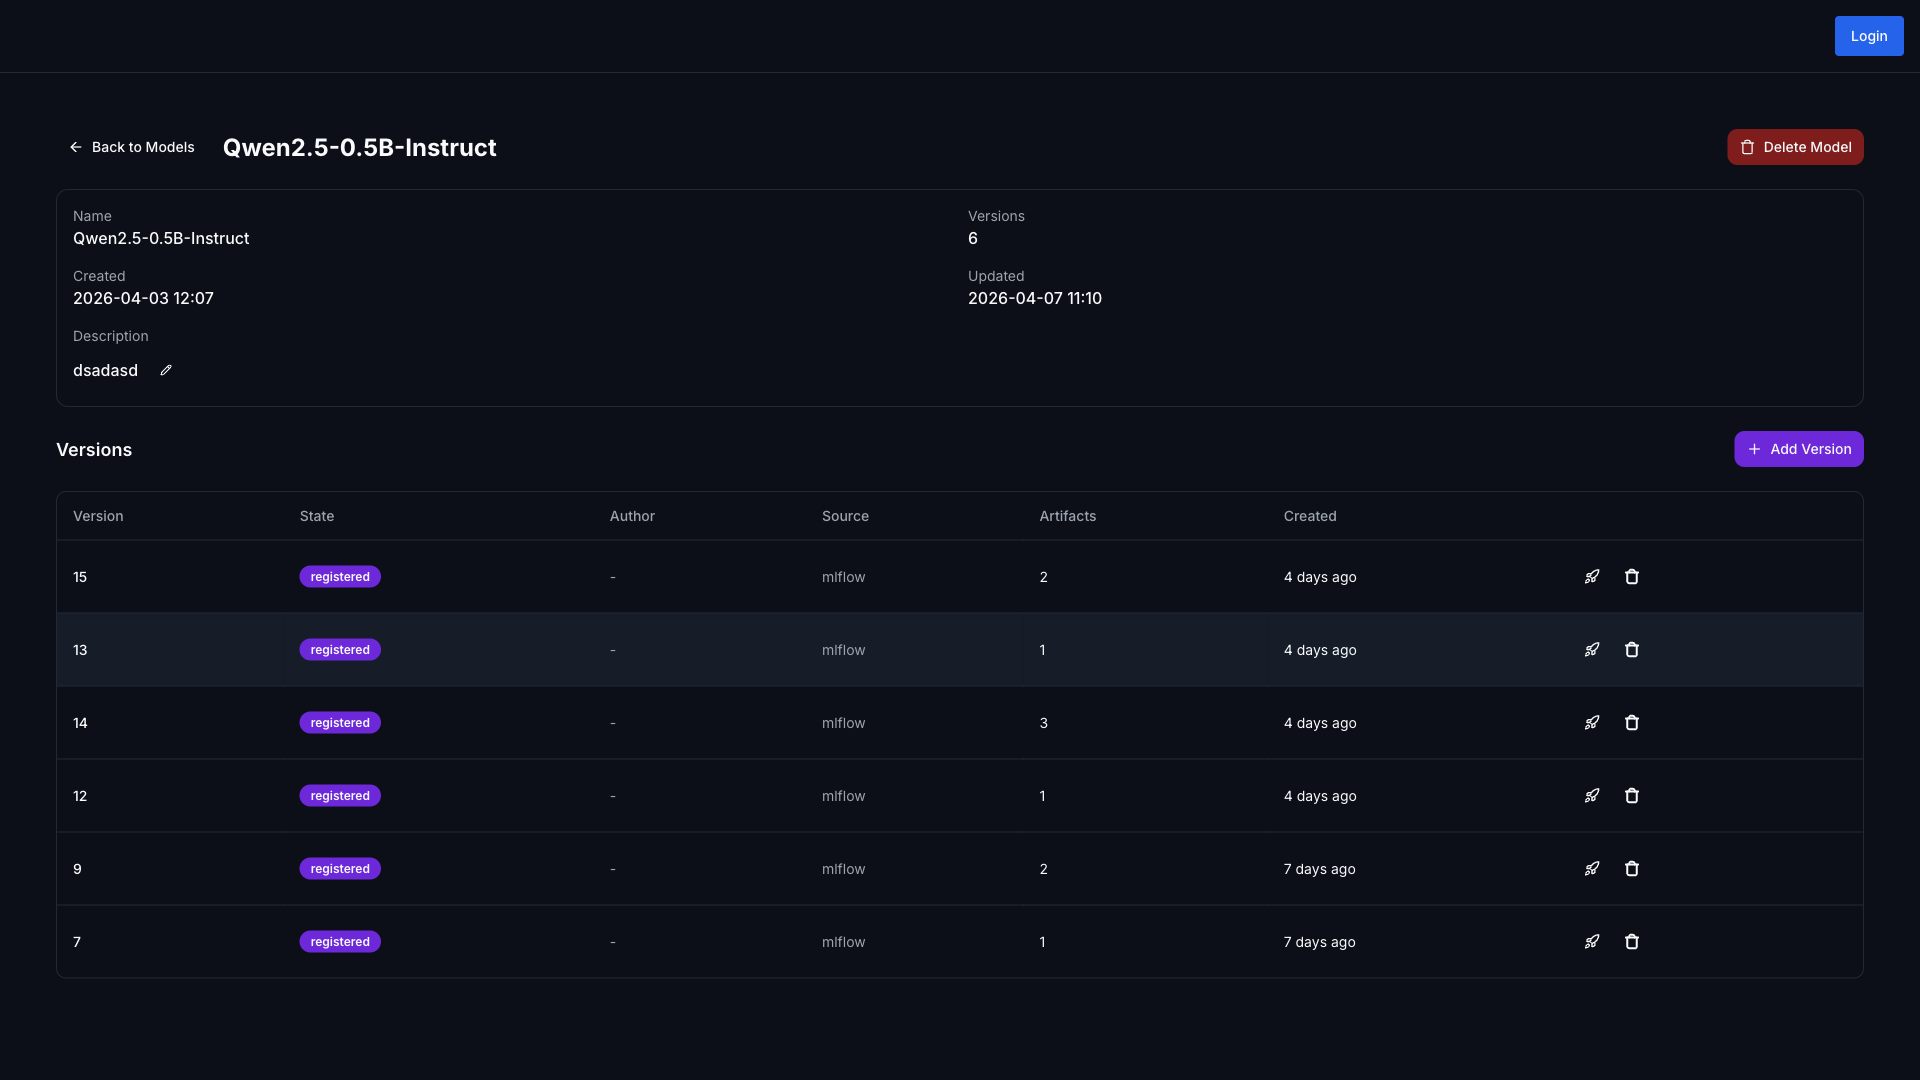This screenshot has width=1920, height=1080.
Task: Edit description using the pencil icon
Action: pos(166,370)
